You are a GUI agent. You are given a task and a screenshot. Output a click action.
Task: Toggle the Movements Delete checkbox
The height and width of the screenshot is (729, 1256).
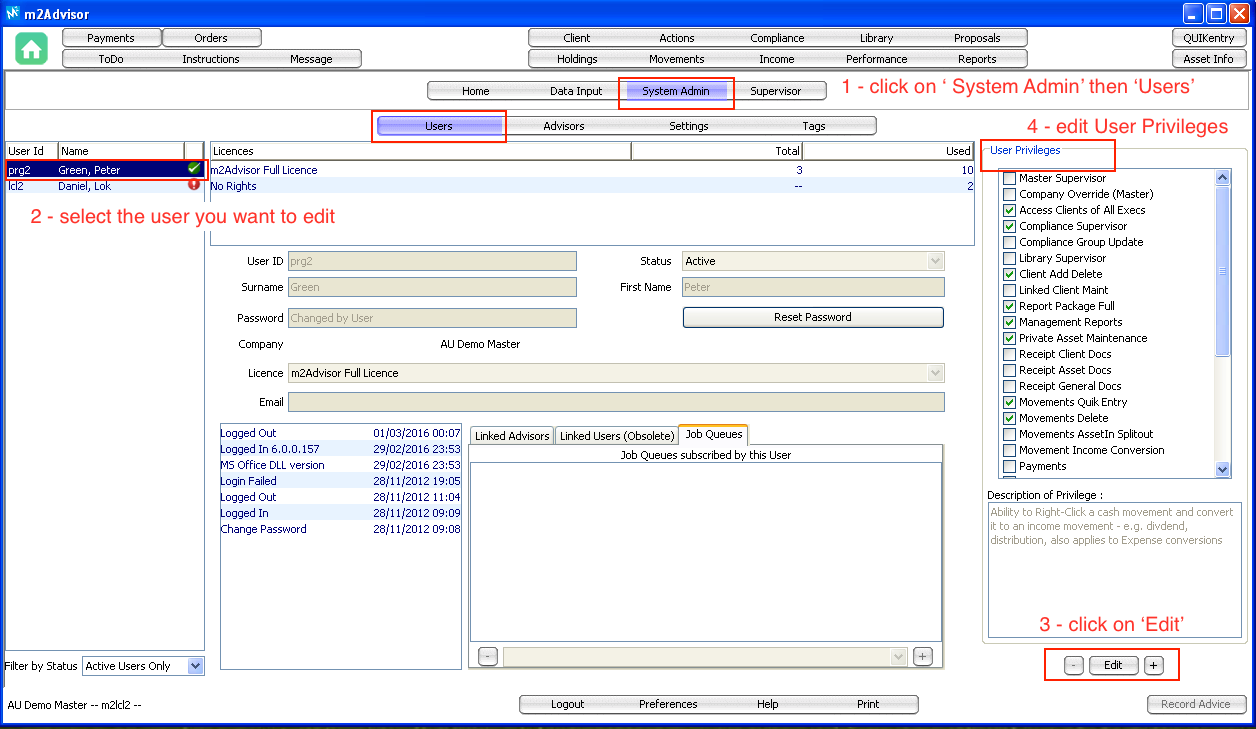(1010, 418)
